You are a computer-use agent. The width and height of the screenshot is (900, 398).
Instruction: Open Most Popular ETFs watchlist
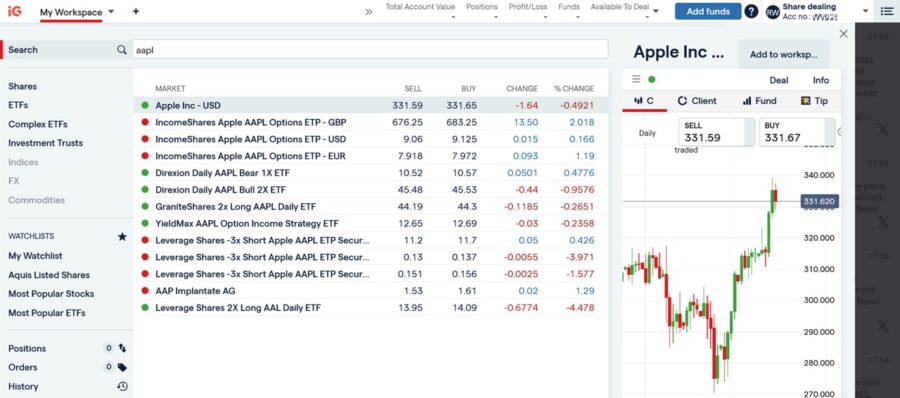[46, 313]
